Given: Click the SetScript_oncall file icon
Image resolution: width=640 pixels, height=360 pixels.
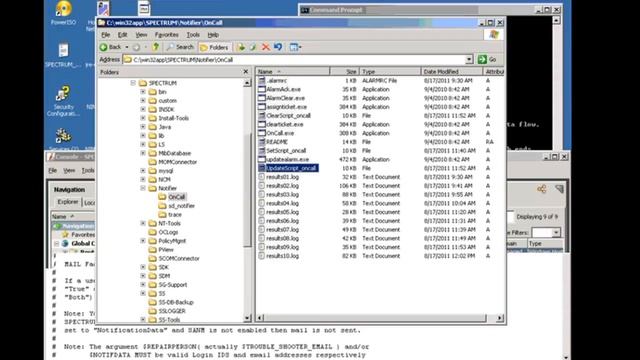Looking at the screenshot, I should 262,151.
